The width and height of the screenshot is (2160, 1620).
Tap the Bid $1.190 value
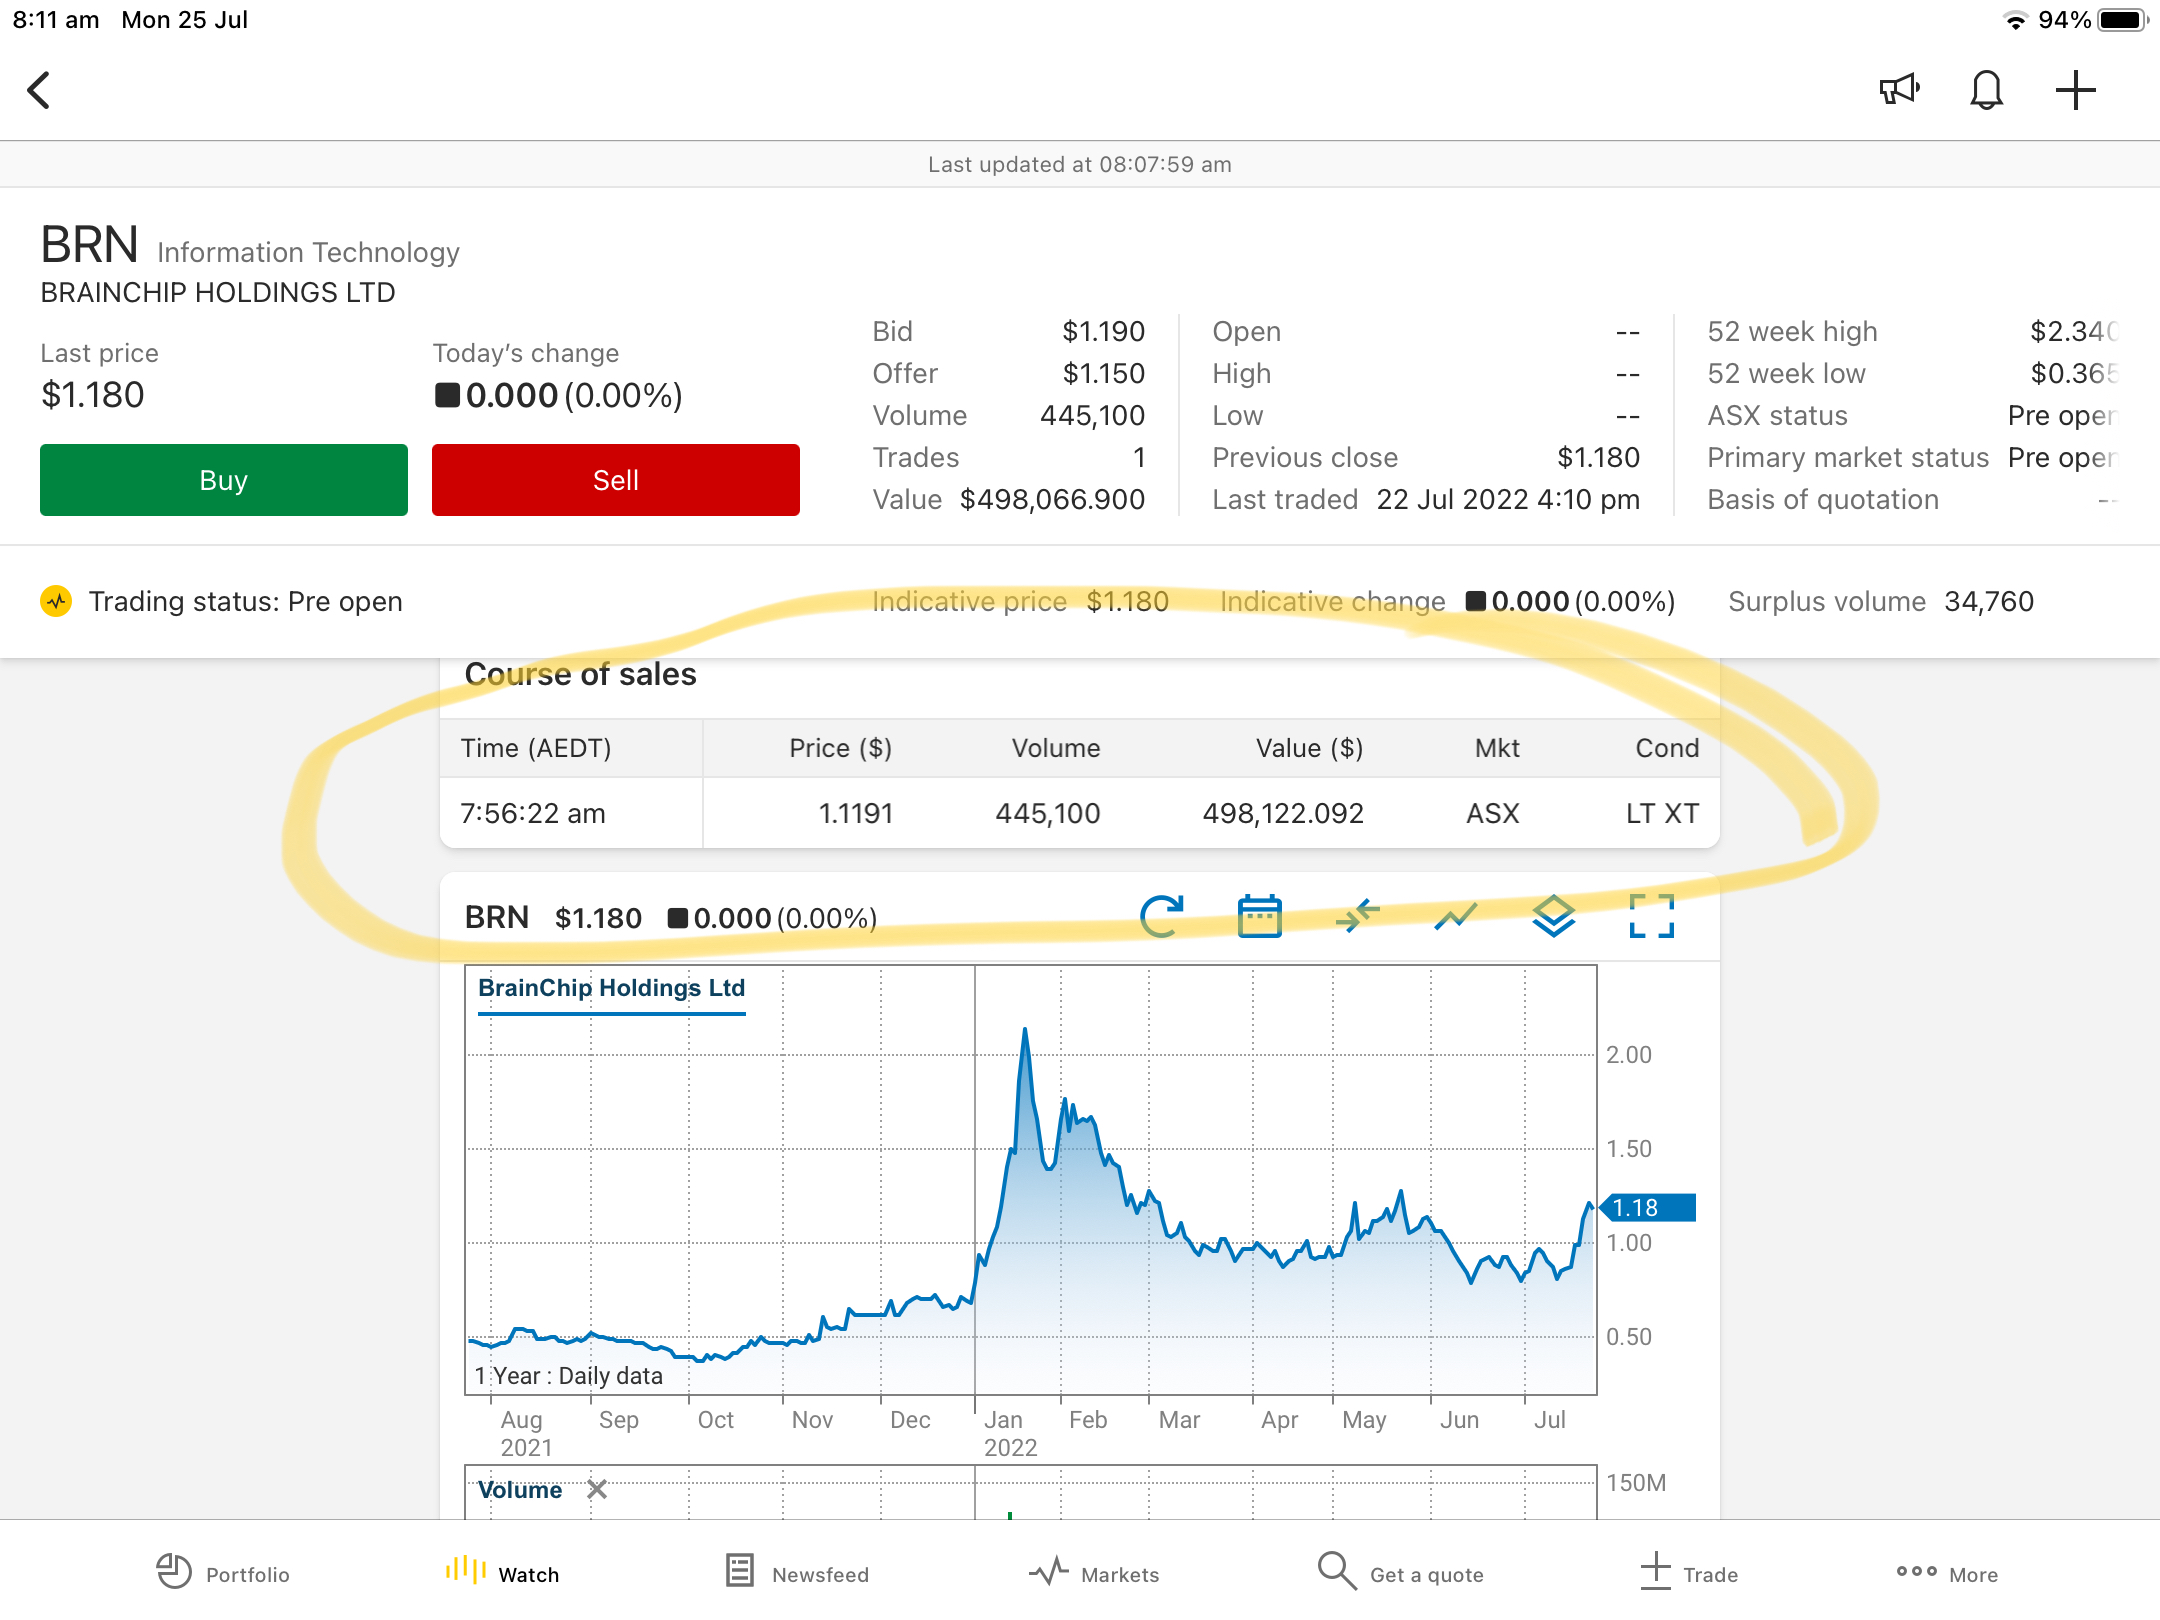point(1103,331)
